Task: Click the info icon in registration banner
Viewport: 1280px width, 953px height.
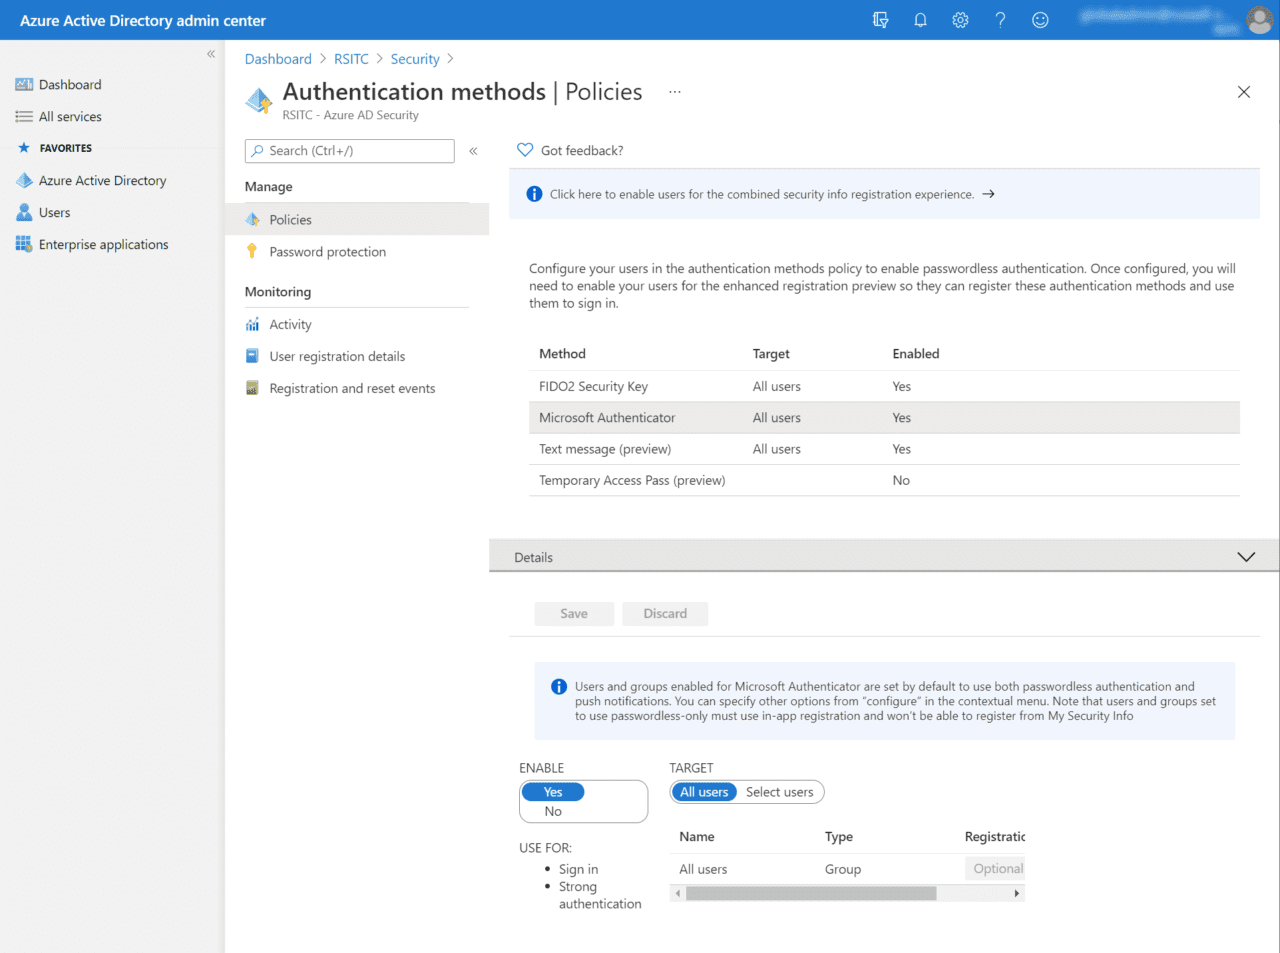Action: [534, 194]
